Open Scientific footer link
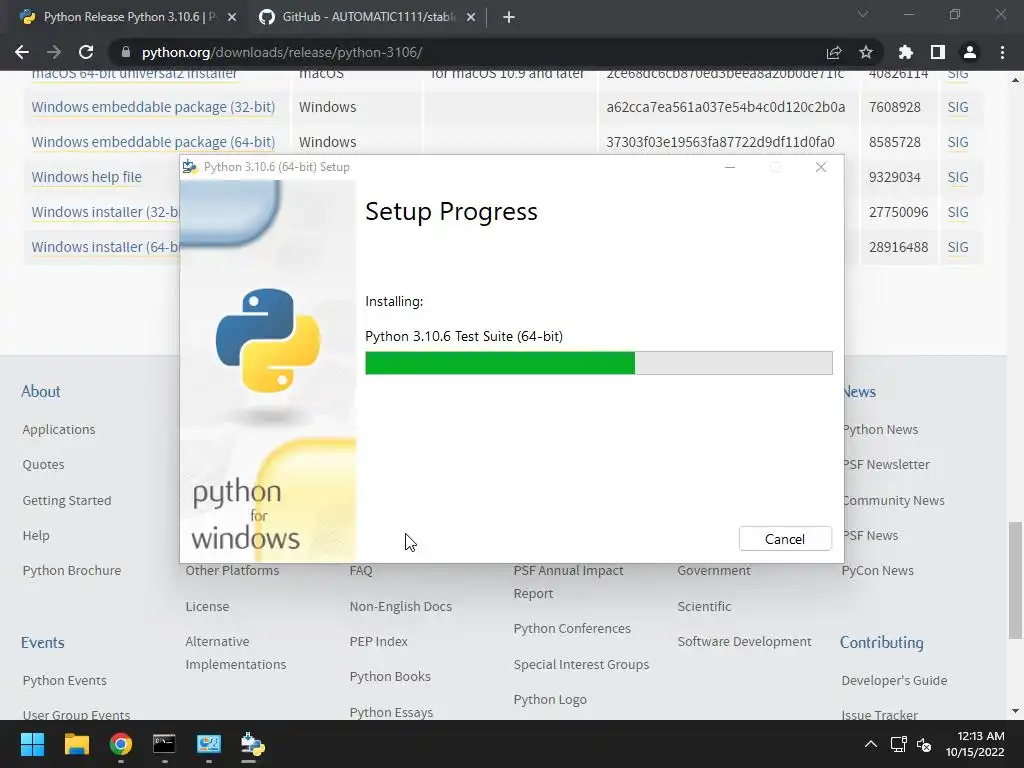1024x768 pixels. click(704, 606)
